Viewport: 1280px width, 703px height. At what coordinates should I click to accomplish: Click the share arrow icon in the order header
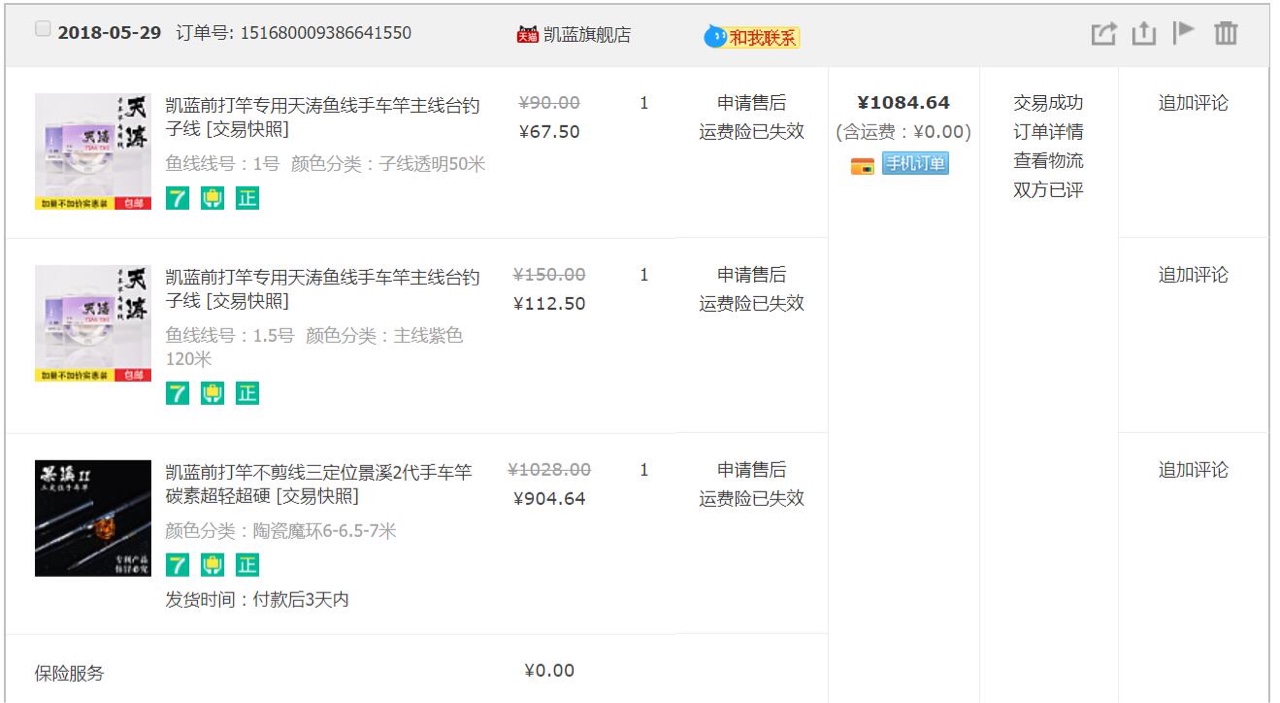[1103, 33]
